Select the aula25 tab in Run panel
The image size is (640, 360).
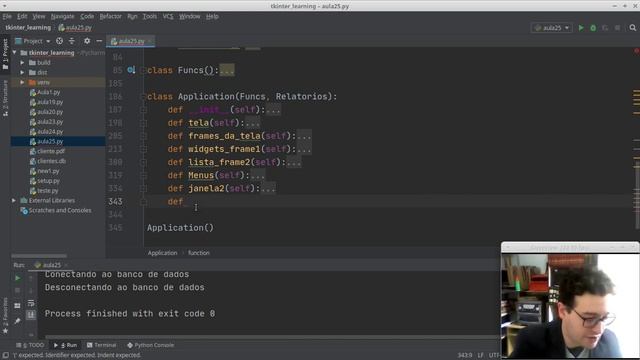click(x=51, y=265)
